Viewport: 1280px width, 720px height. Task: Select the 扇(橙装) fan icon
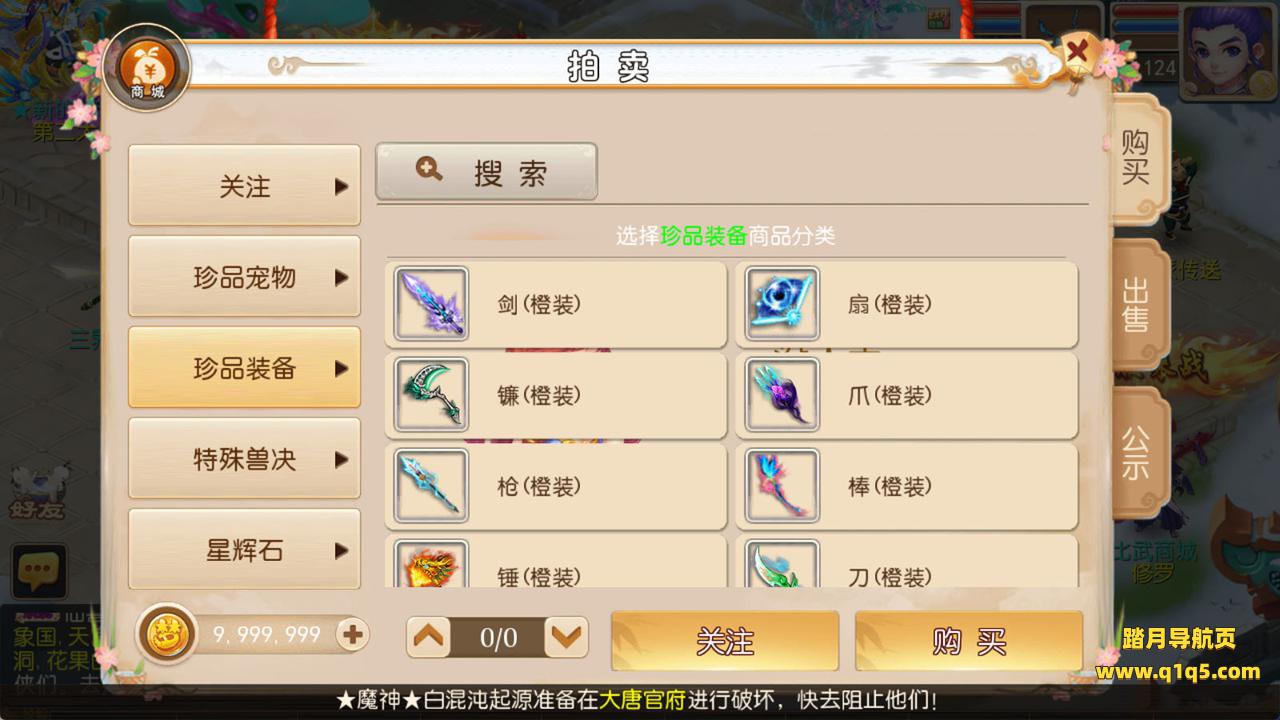coord(782,304)
